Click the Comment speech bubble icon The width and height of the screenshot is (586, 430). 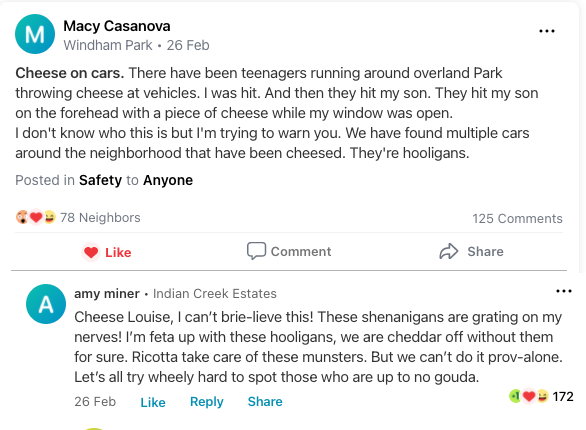pos(256,251)
